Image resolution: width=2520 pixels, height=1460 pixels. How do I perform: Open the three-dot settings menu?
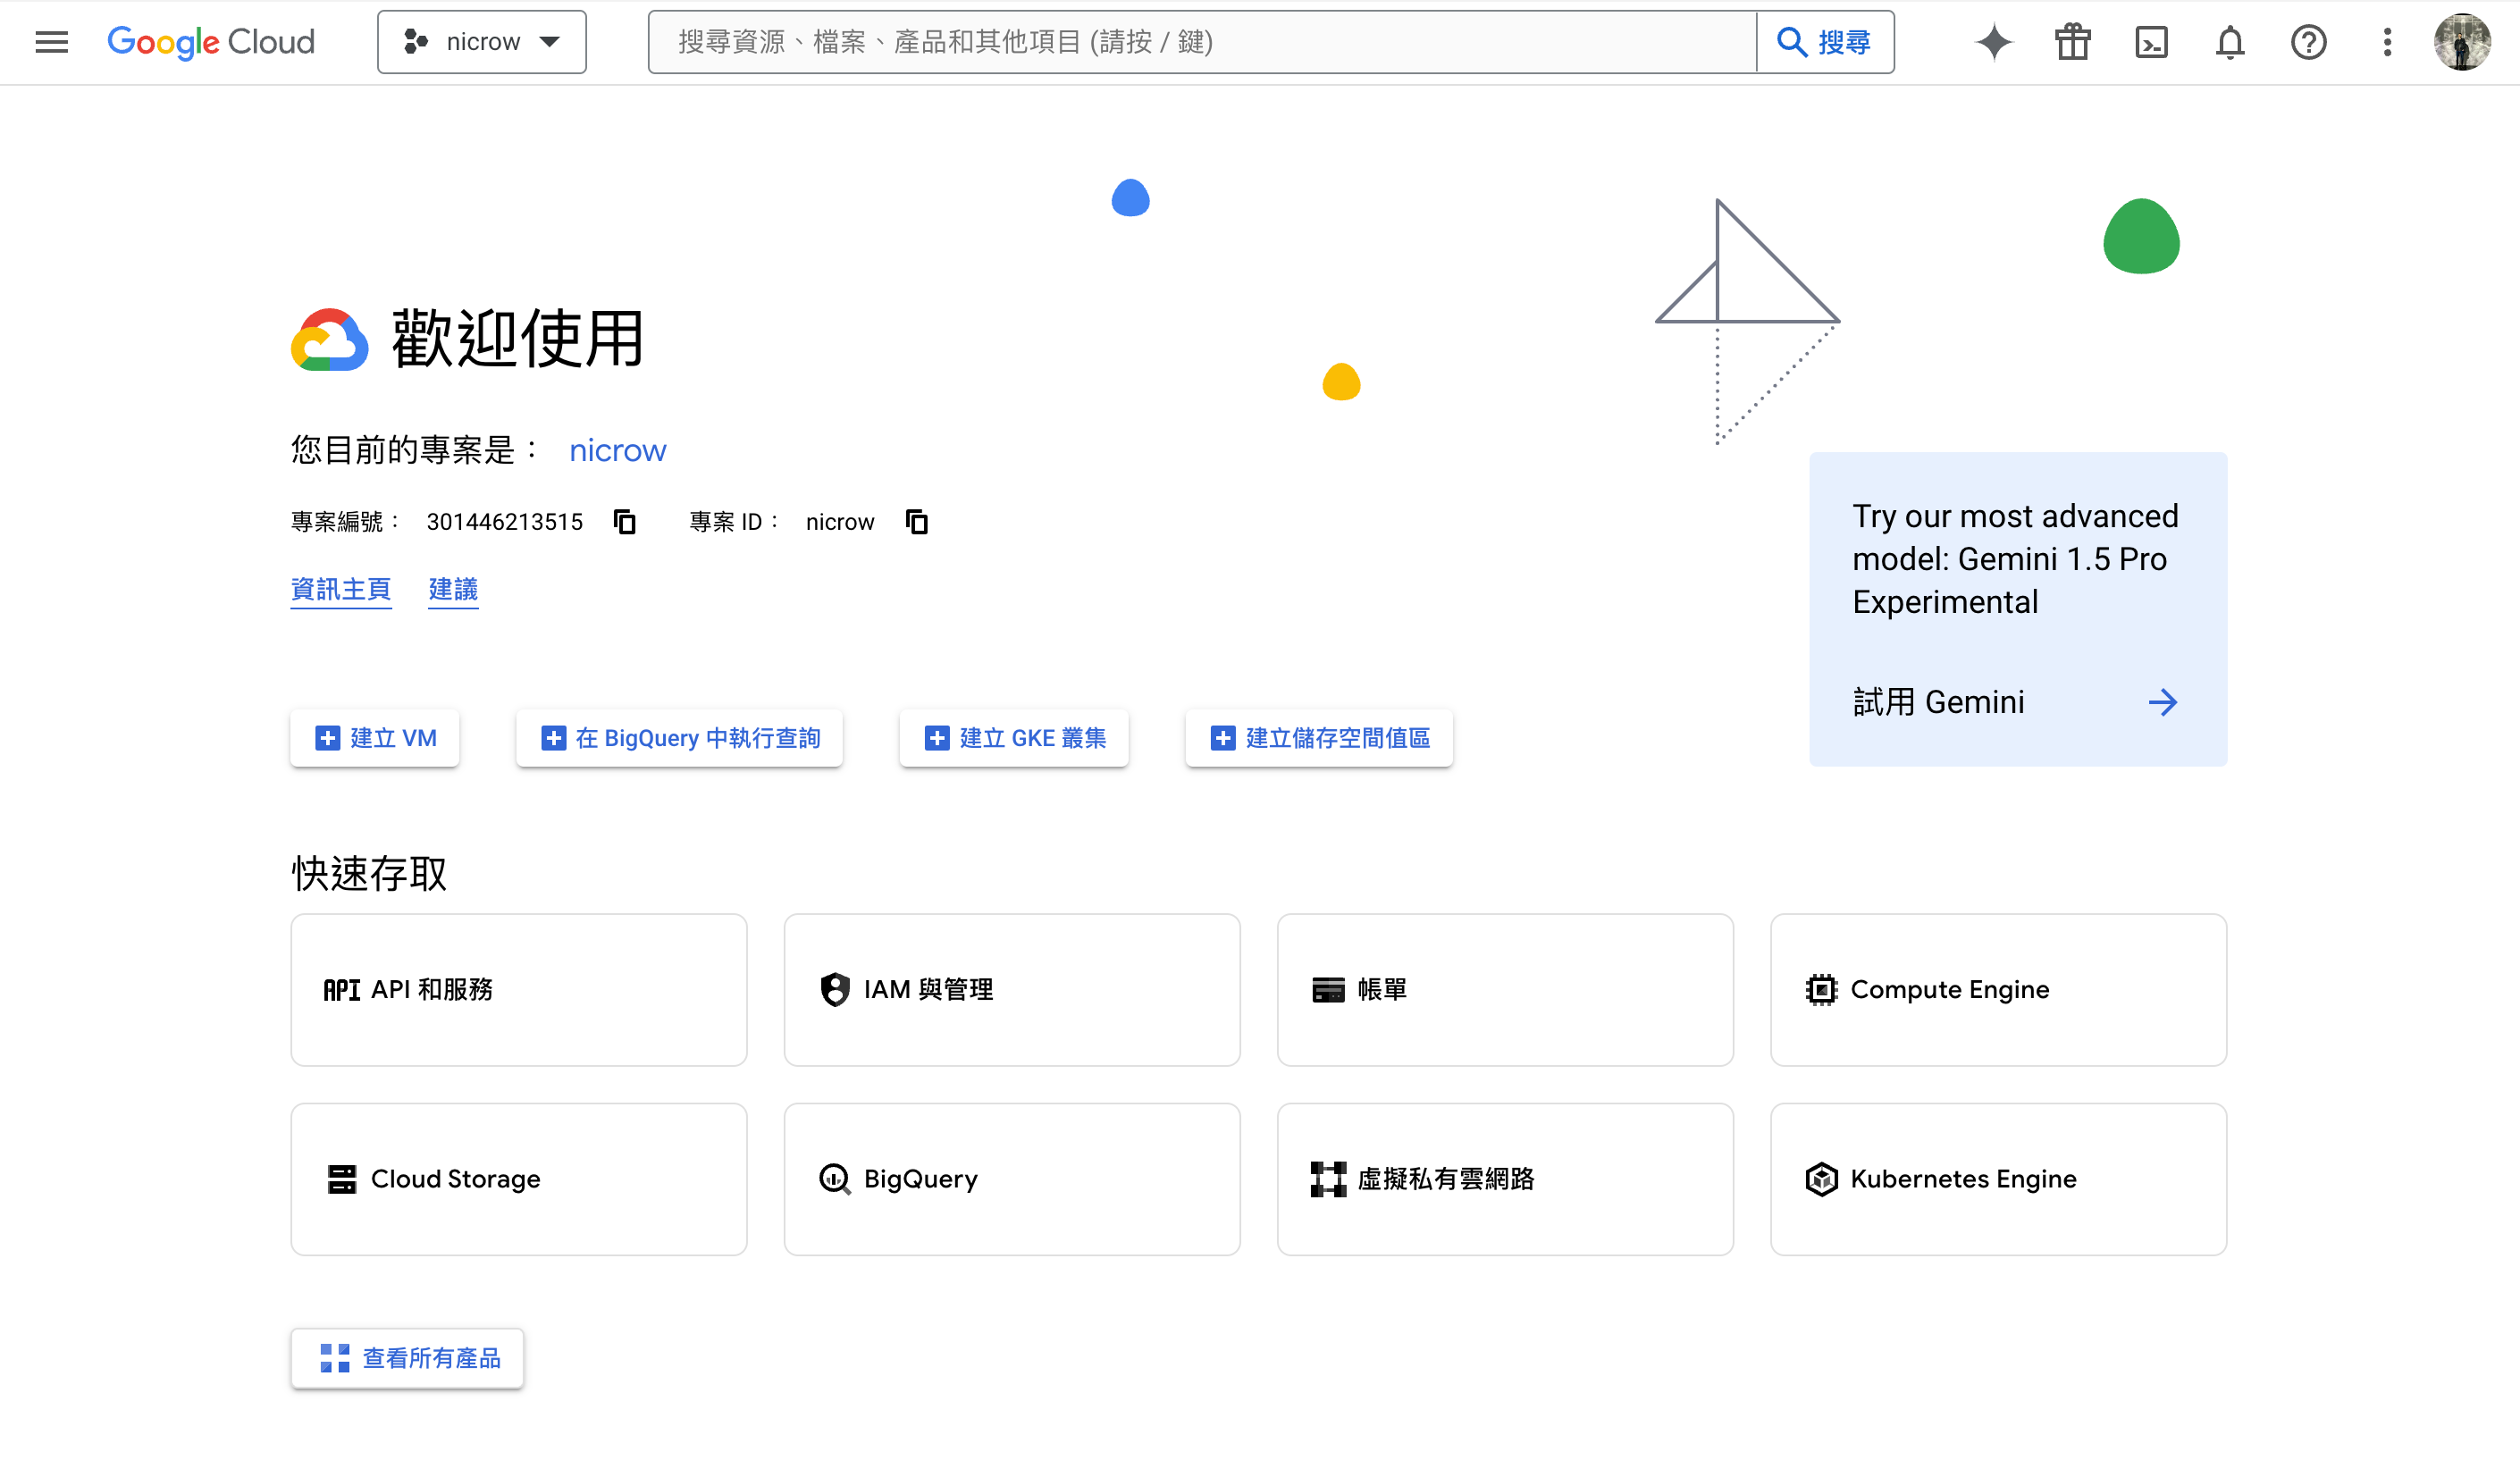[x=2387, y=42]
